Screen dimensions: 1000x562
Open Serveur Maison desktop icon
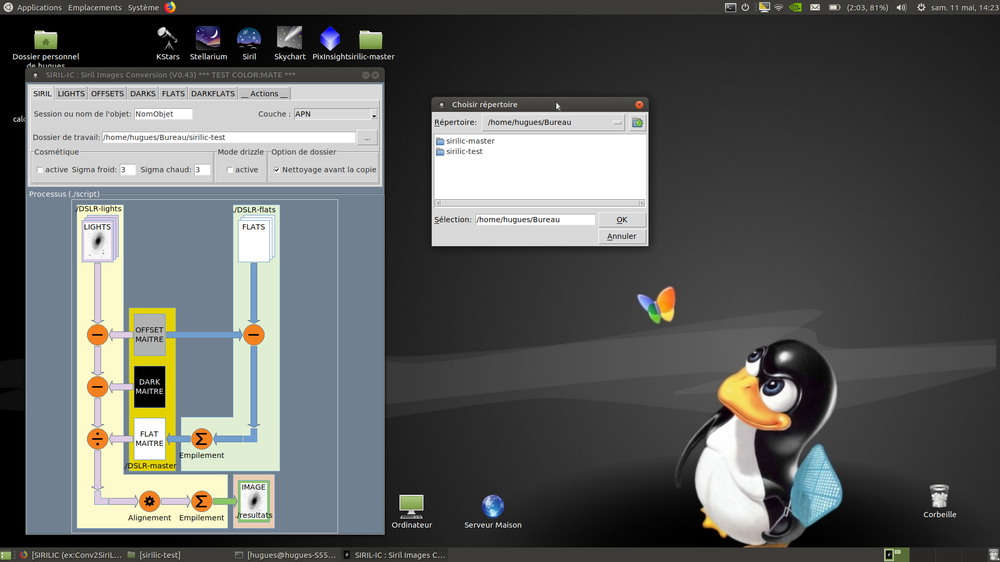click(x=492, y=512)
